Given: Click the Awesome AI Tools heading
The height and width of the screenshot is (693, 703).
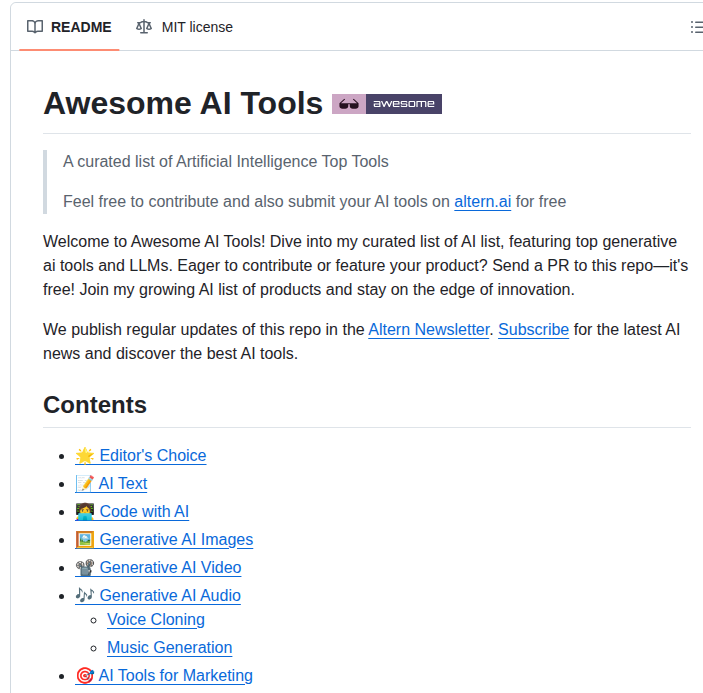Looking at the screenshot, I should [183, 104].
